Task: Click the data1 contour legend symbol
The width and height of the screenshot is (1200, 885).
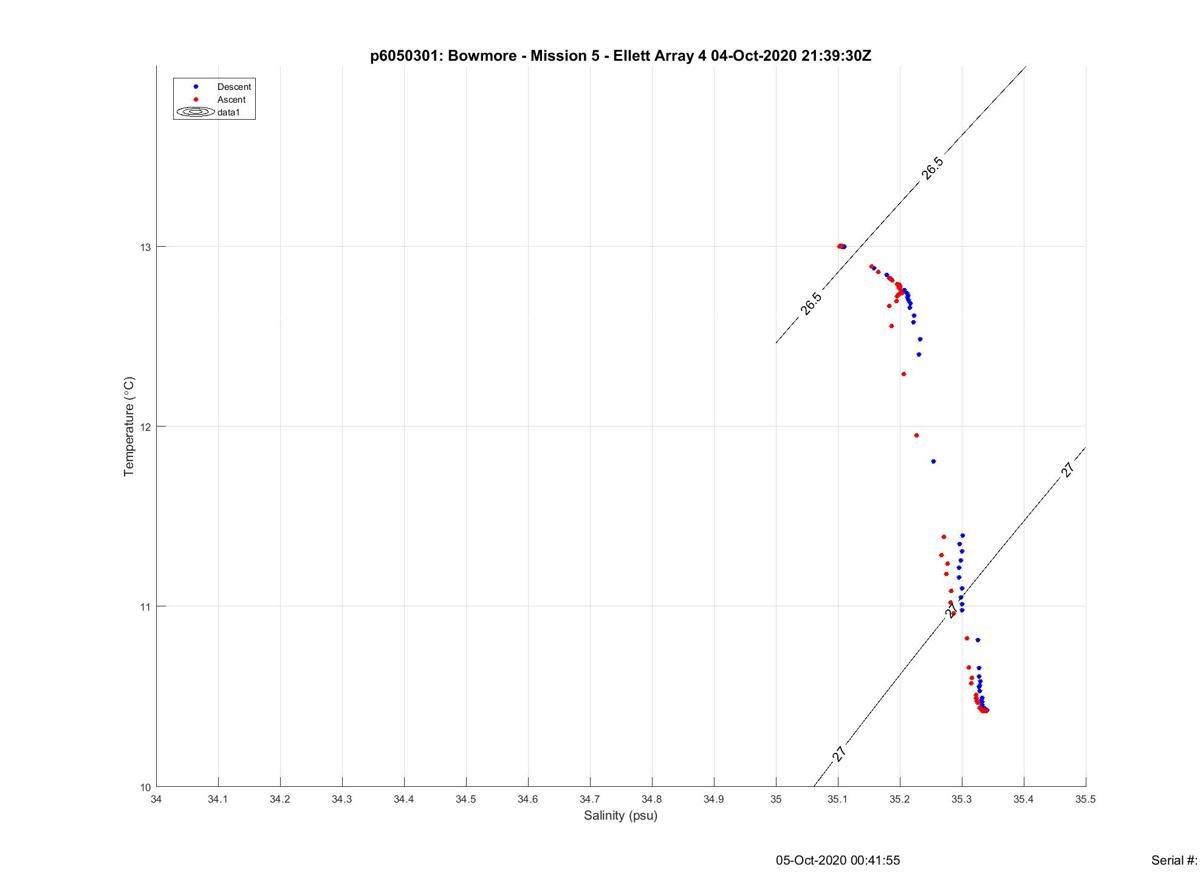Action: pyautogui.click(x=195, y=113)
